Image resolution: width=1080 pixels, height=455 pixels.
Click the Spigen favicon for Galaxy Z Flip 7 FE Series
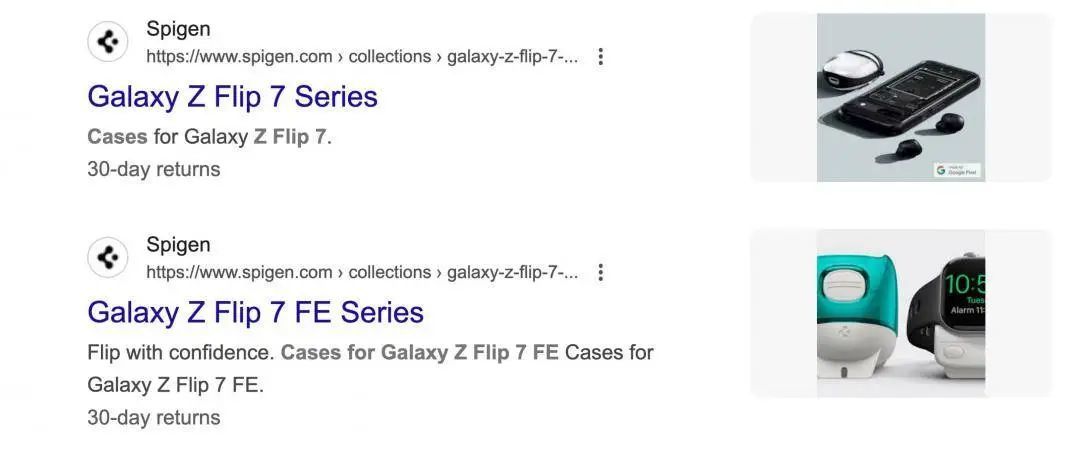[x=108, y=258]
